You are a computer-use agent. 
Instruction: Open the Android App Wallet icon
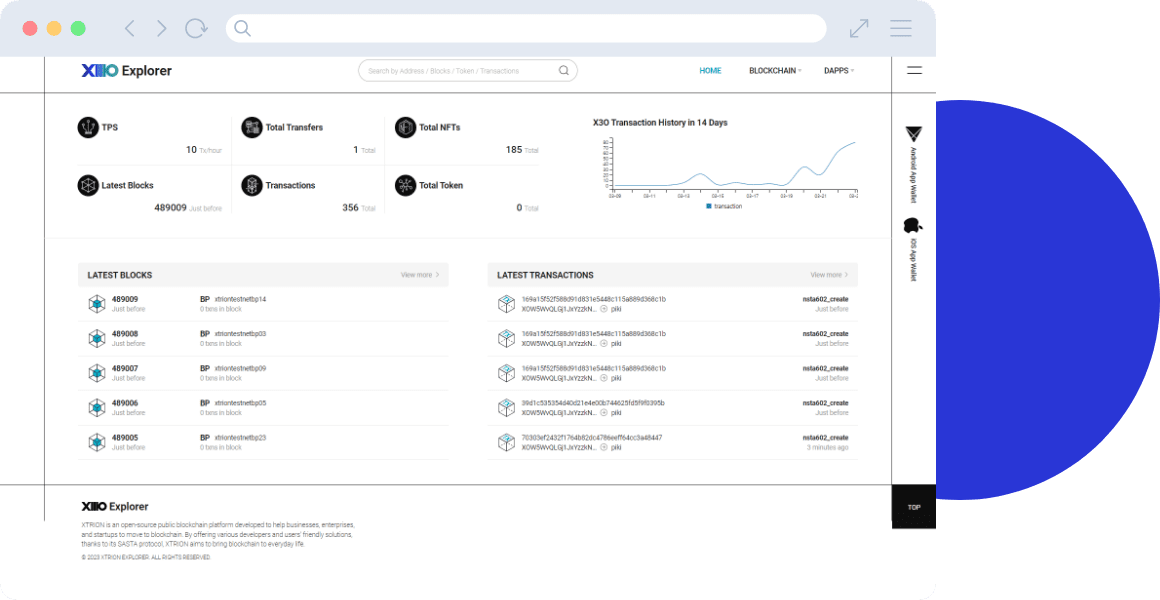pos(913,134)
